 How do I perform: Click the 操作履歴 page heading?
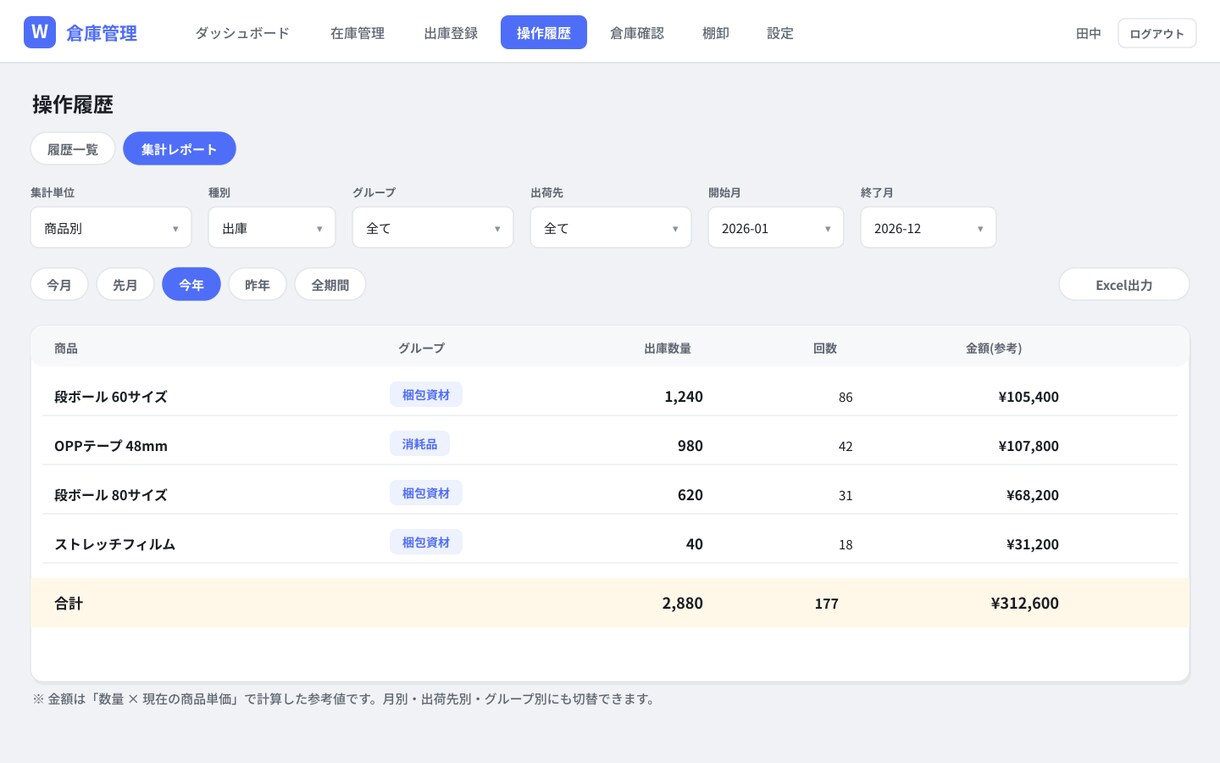73,105
